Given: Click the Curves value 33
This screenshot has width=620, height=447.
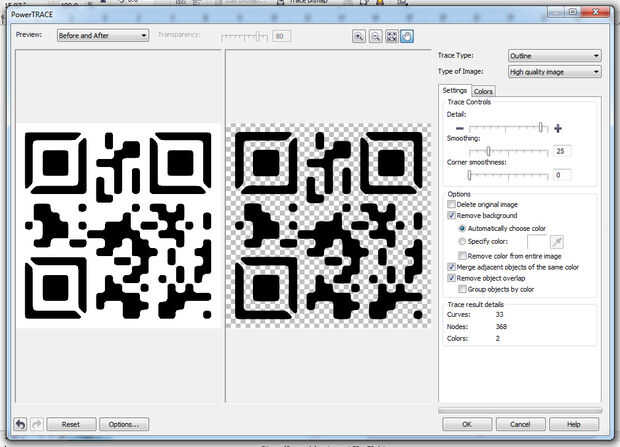Looking at the screenshot, I should (x=499, y=315).
